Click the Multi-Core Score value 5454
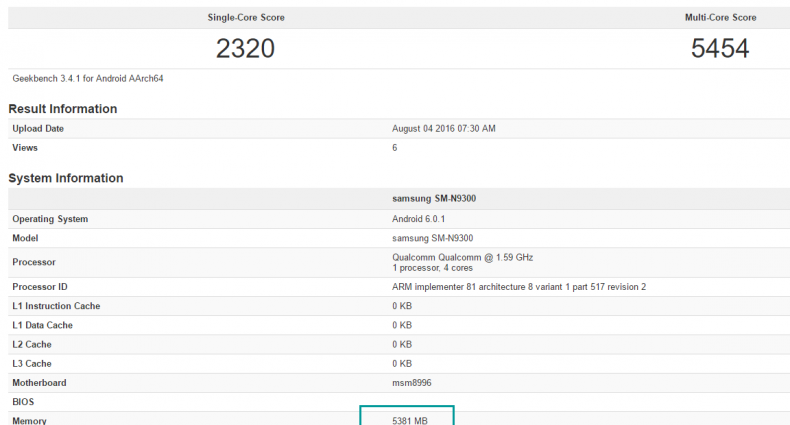The image size is (790, 425). (x=720, y=48)
